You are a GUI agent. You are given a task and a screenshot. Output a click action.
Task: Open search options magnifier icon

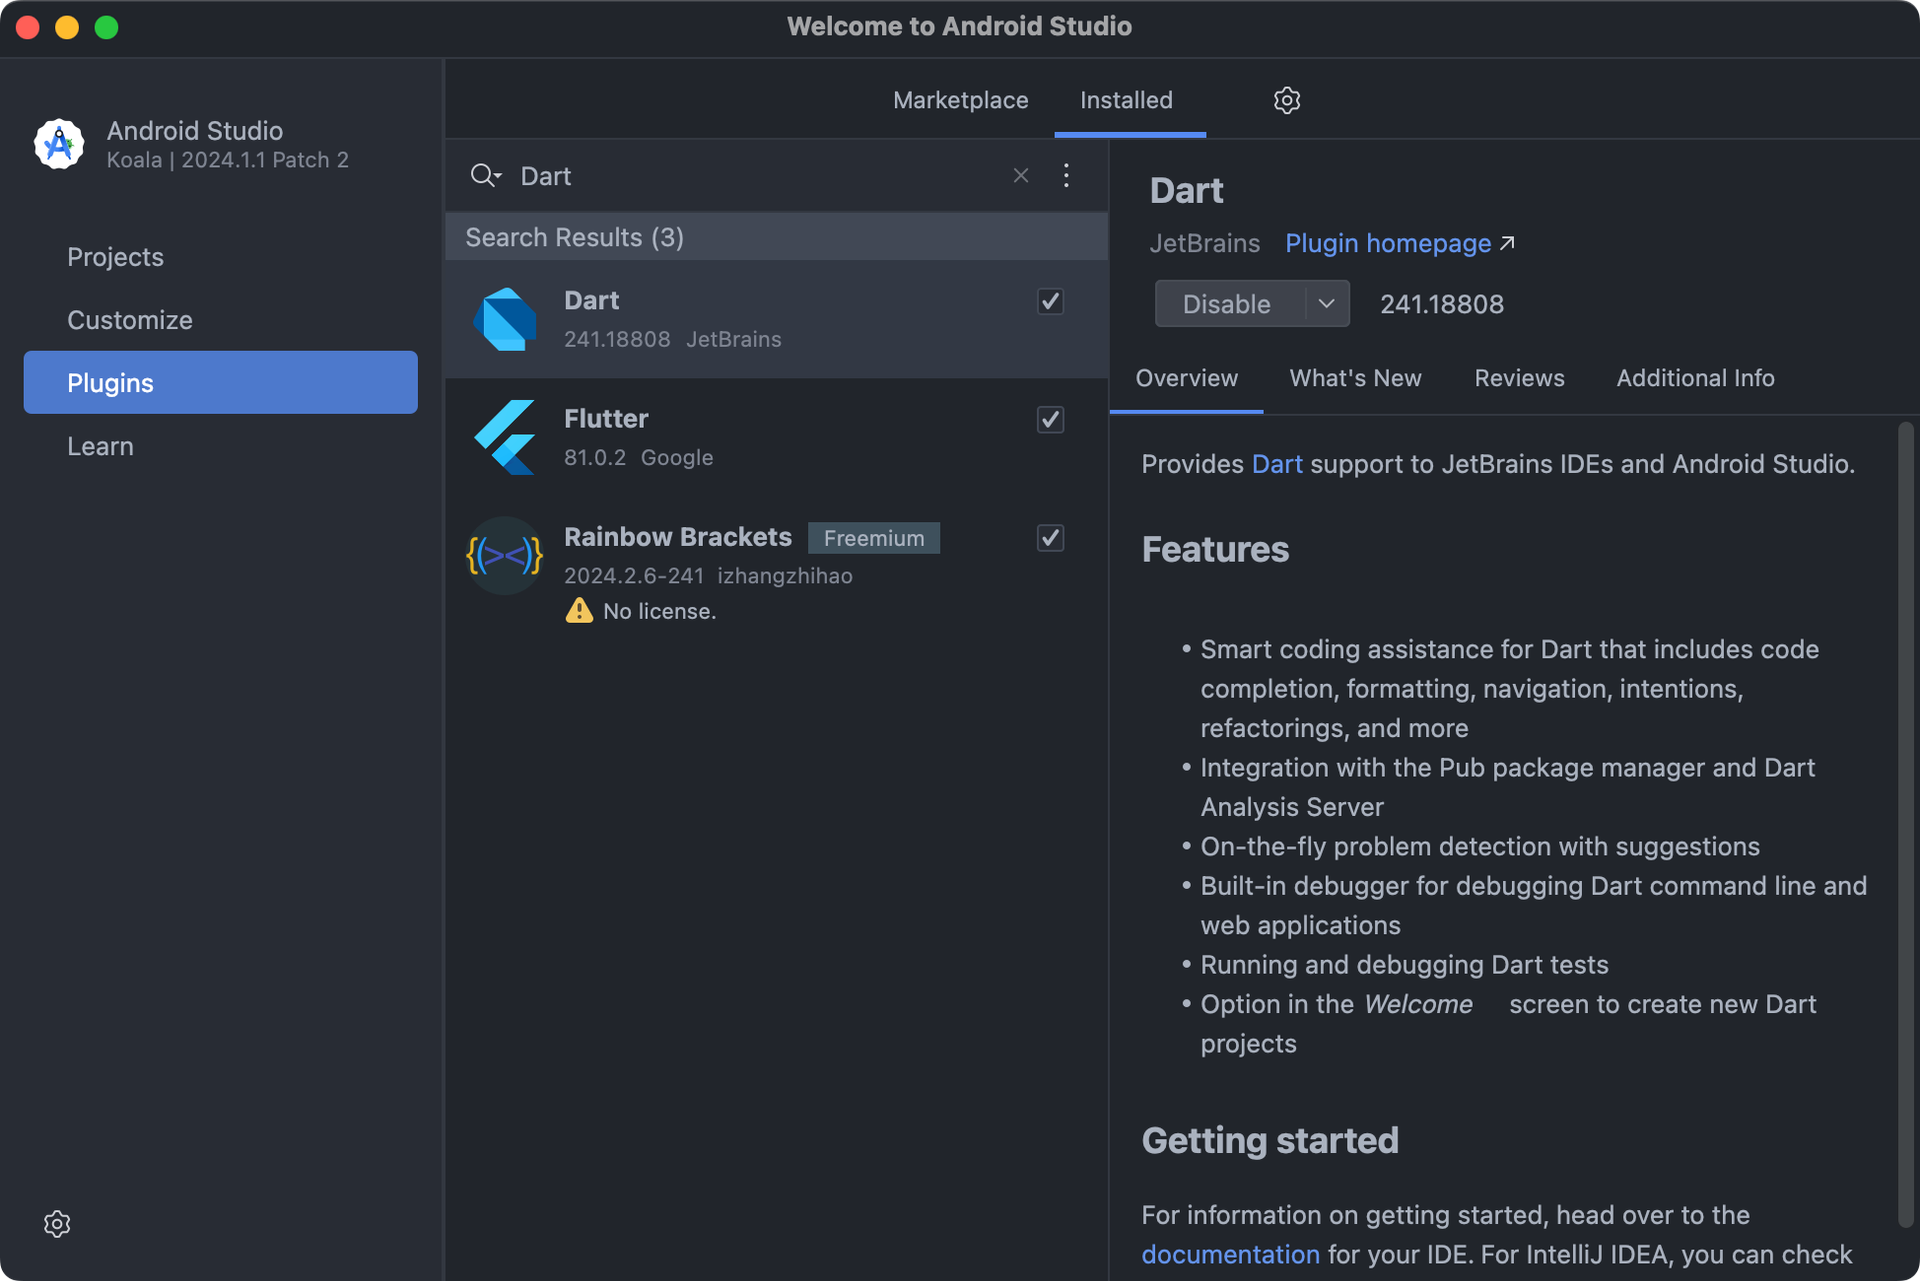point(485,176)
